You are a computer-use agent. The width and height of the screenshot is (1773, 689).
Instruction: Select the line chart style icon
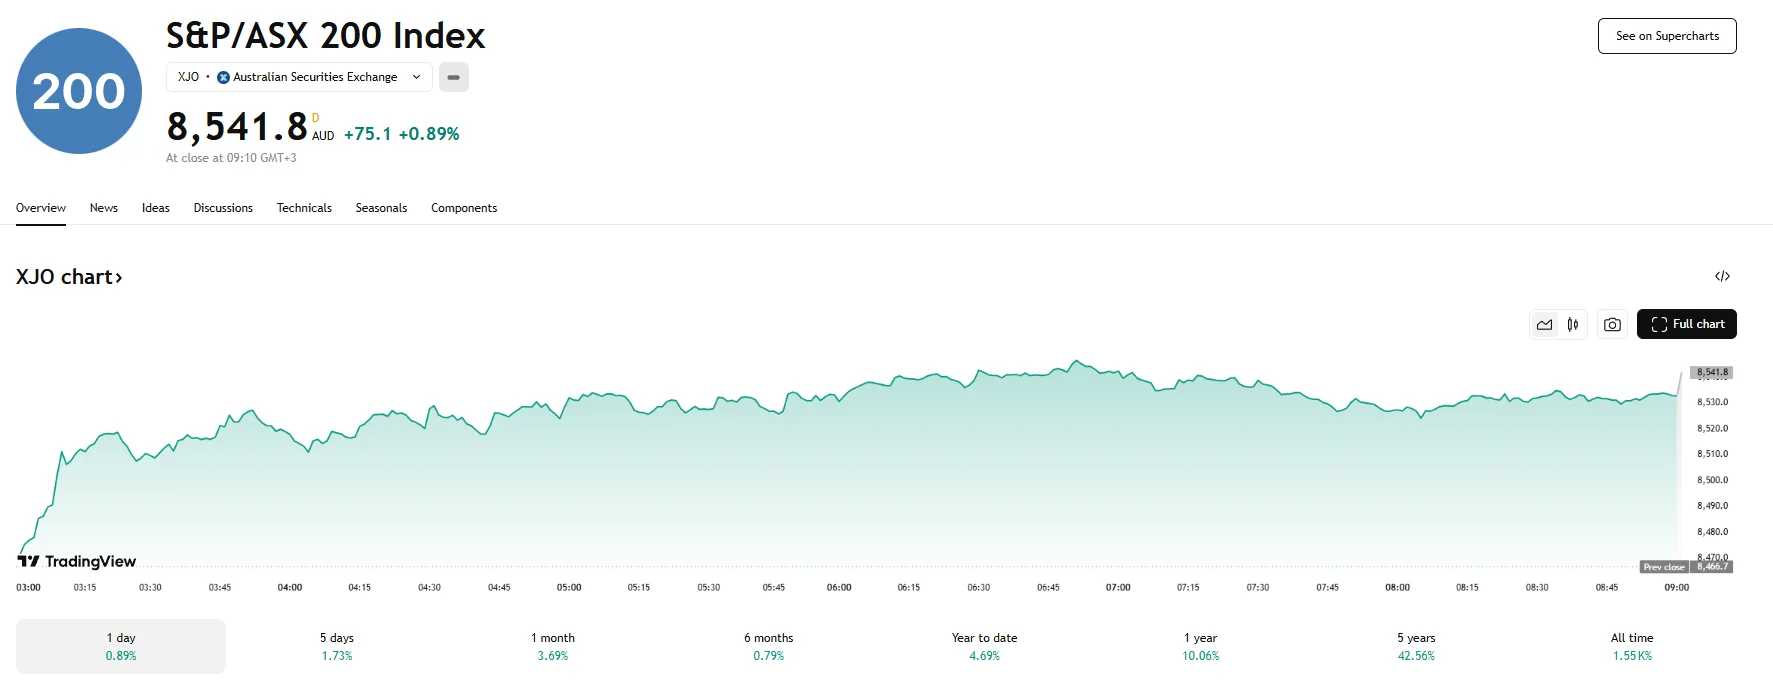(x=1544, y=323)
